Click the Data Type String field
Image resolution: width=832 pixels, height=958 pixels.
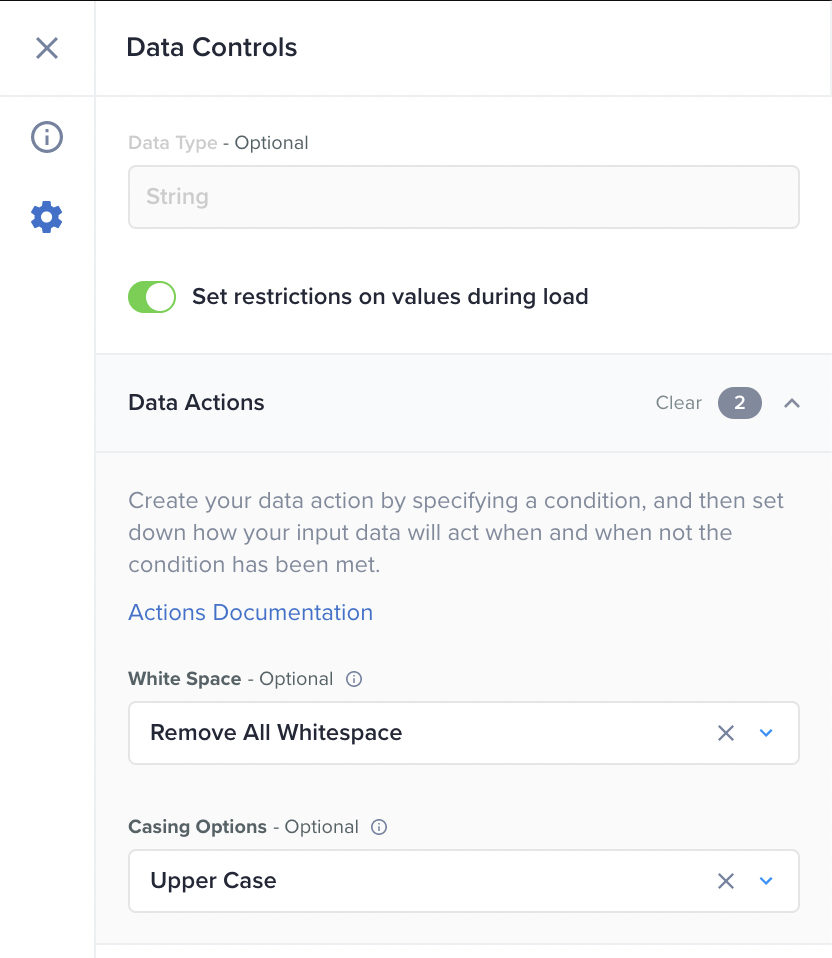pyautogui.click(x=464, y=197)
